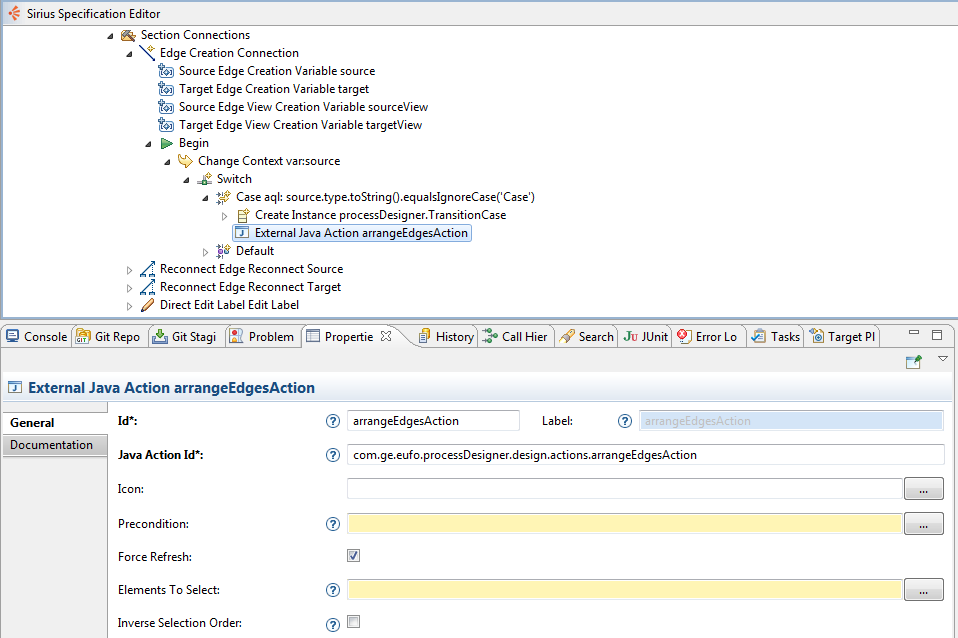This screenshot has width=958, height=638.
Task: Expand the Reconnect Edge Reconnect Target node
Action: (129, 288)
